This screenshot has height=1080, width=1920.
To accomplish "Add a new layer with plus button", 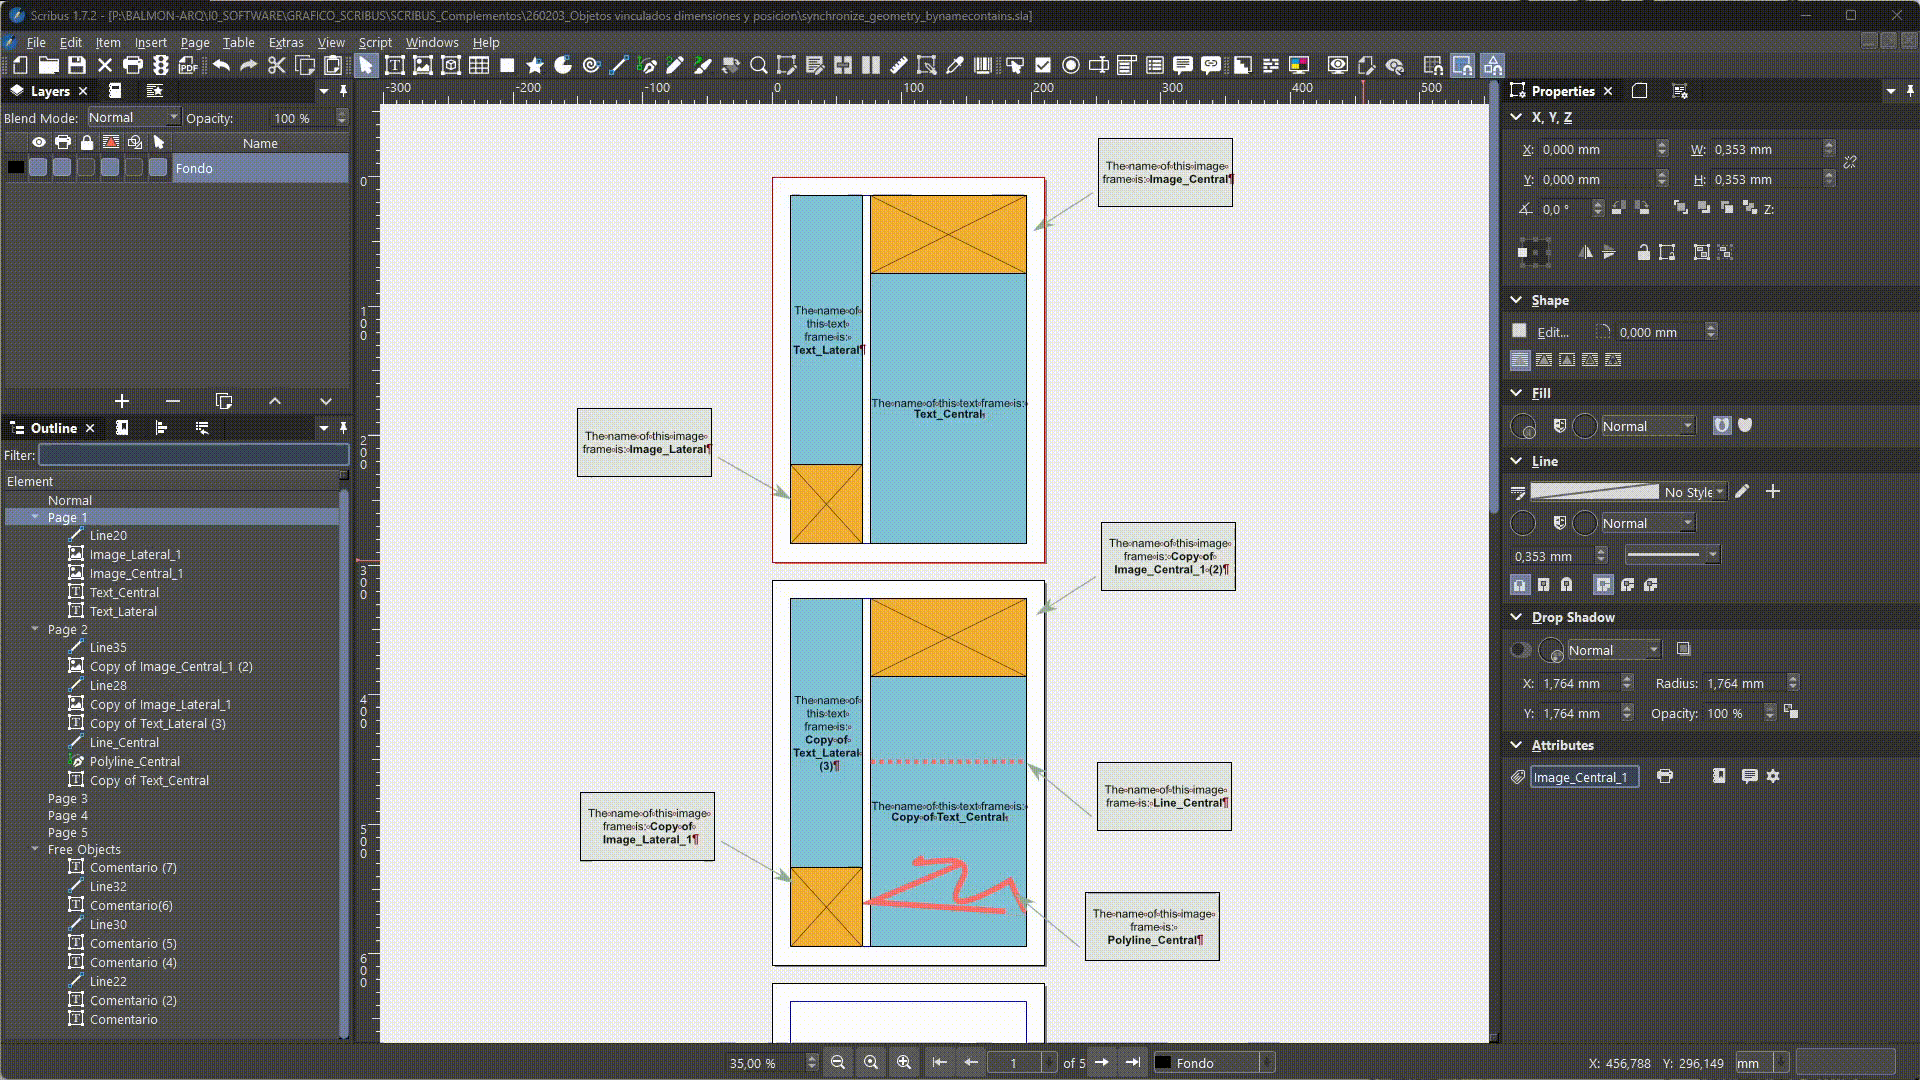I will coord(122,401).
